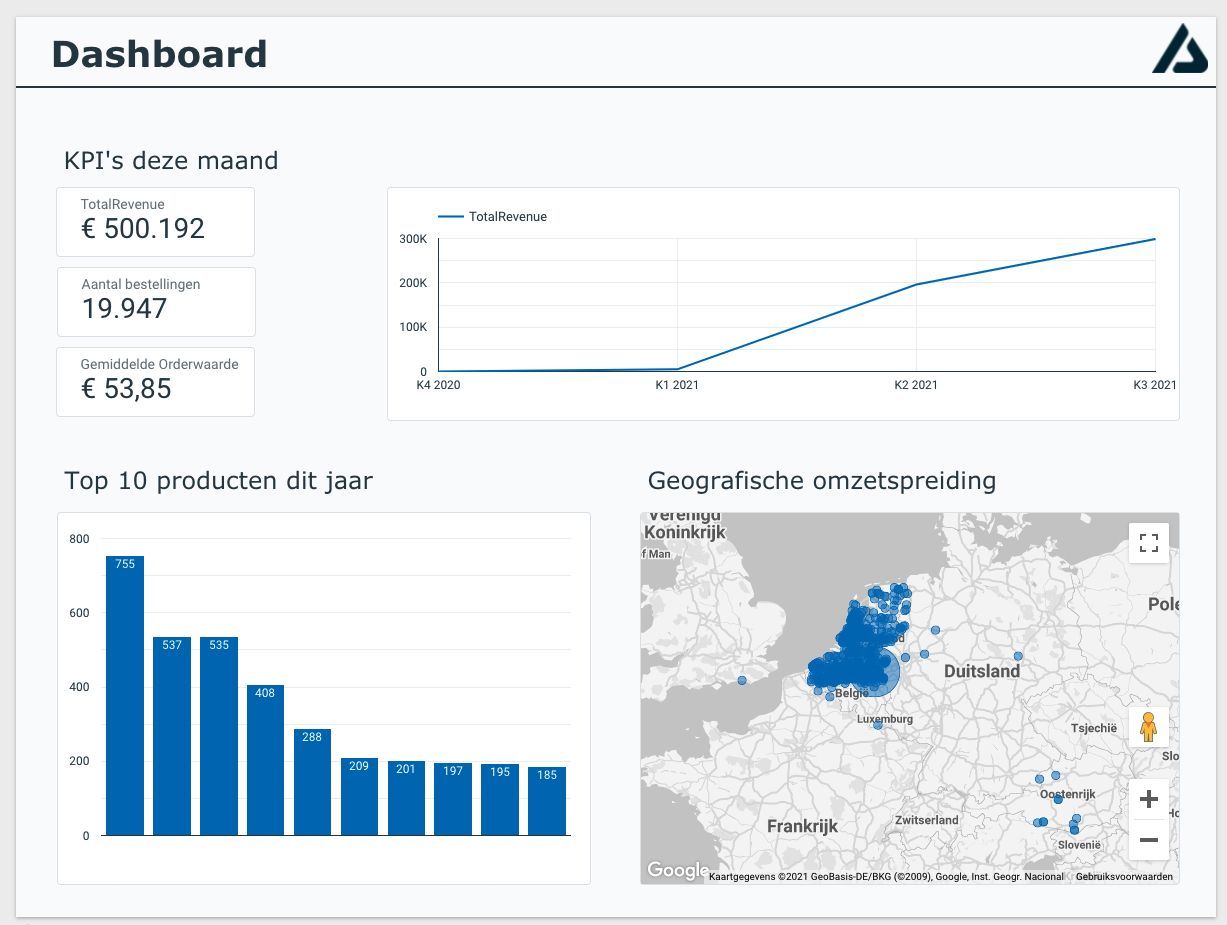Click the K3 2021 axis label
The height and width of the screenshot is (925, 1227).
pyautogui.click(x=1156, y=384)
